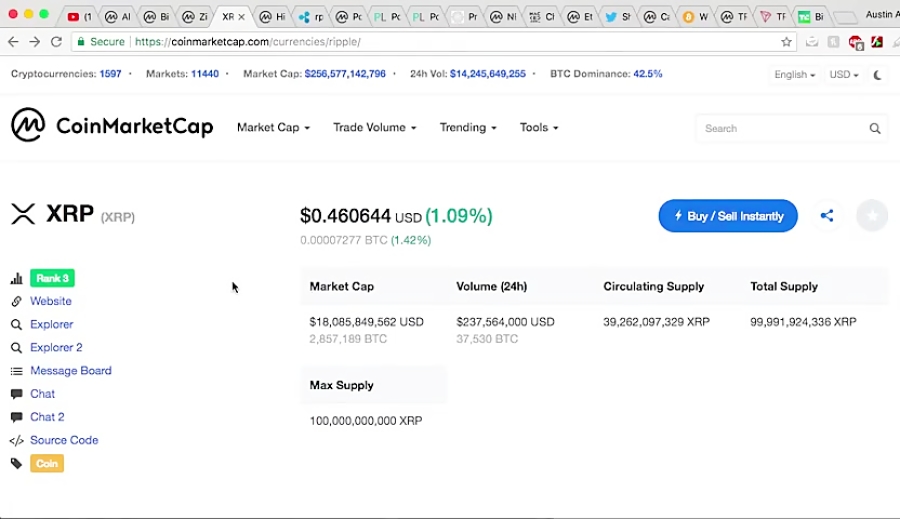The width and height of the screenshot is (900, 519).
Task: Click the 24h Vol value link
Action: [488, 74]
